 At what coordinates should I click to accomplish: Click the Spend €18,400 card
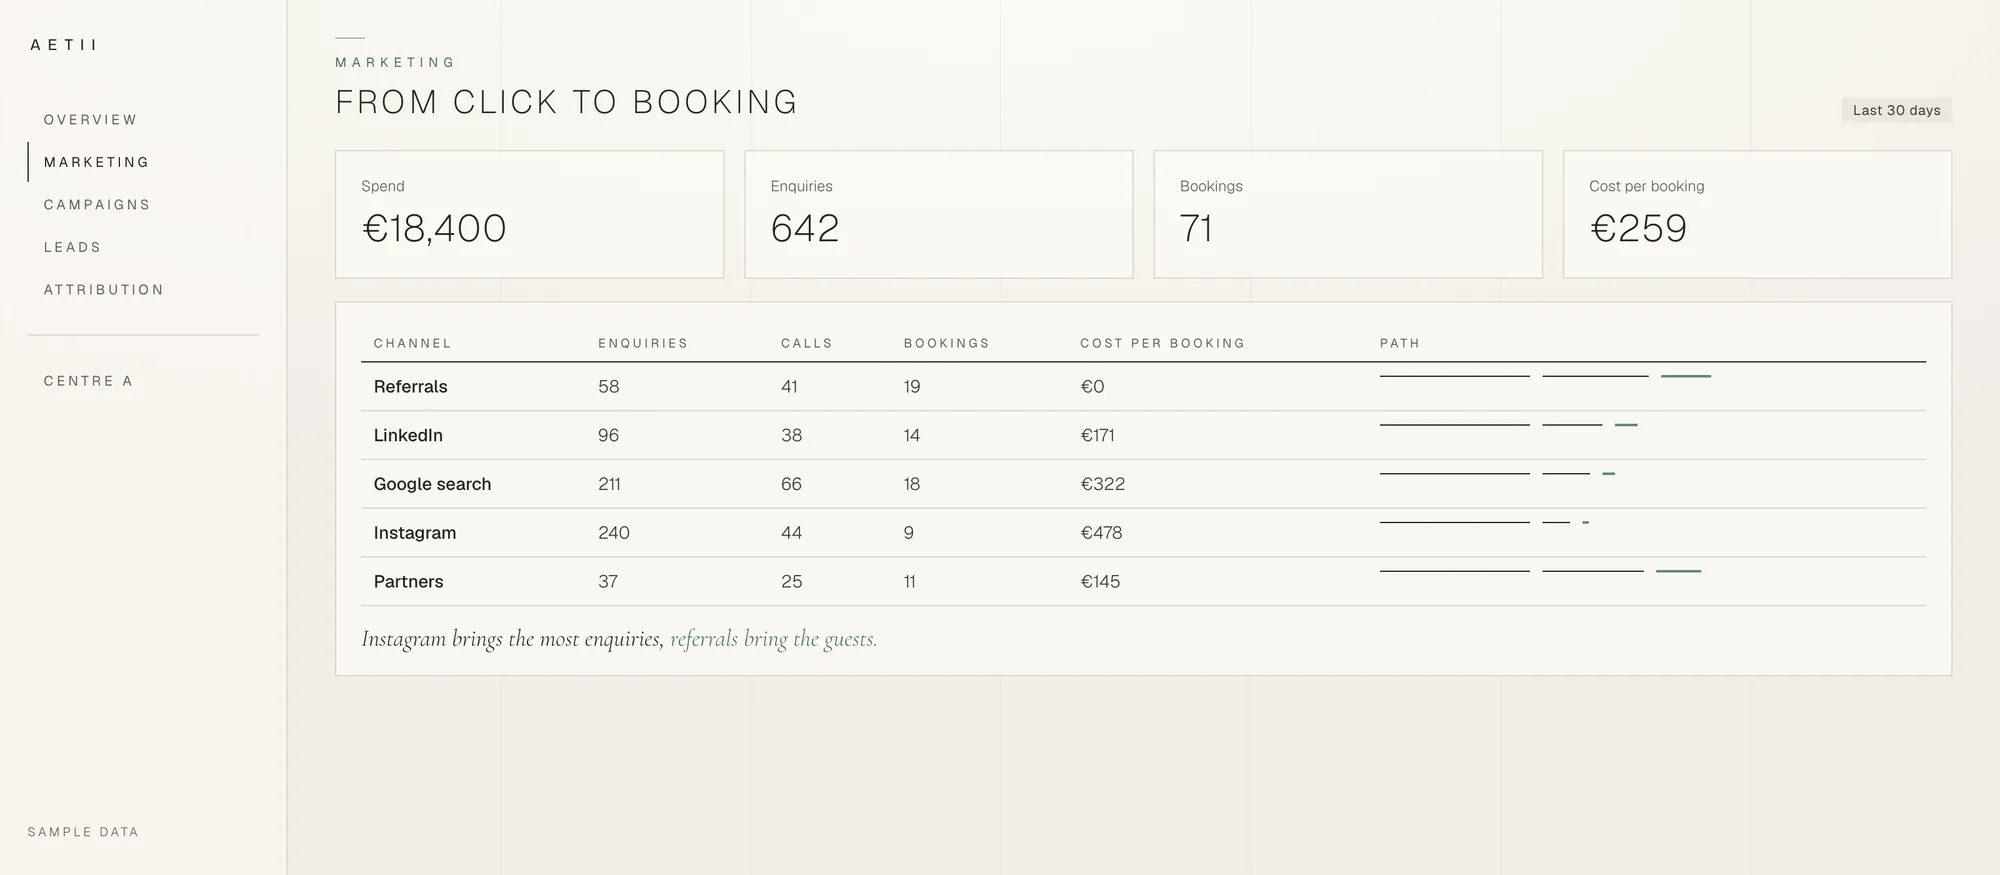coord(529,214)
